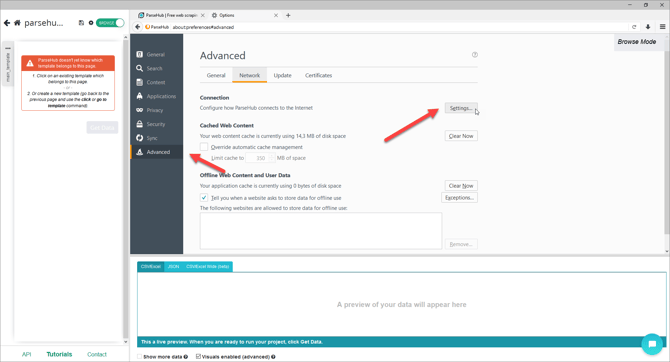Open the browser hamburger menu
The height and width of the screenshot is (362, 670).
(x=662, y=27)
